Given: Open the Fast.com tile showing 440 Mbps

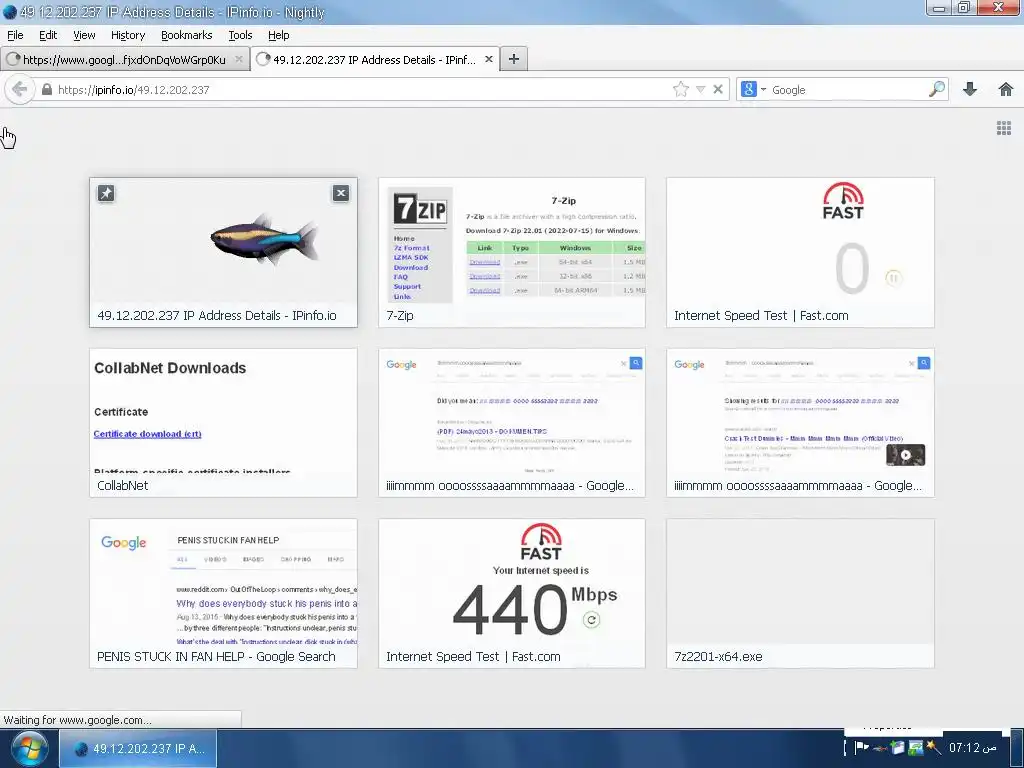Looking at the screenshot, I should point(511,593).
